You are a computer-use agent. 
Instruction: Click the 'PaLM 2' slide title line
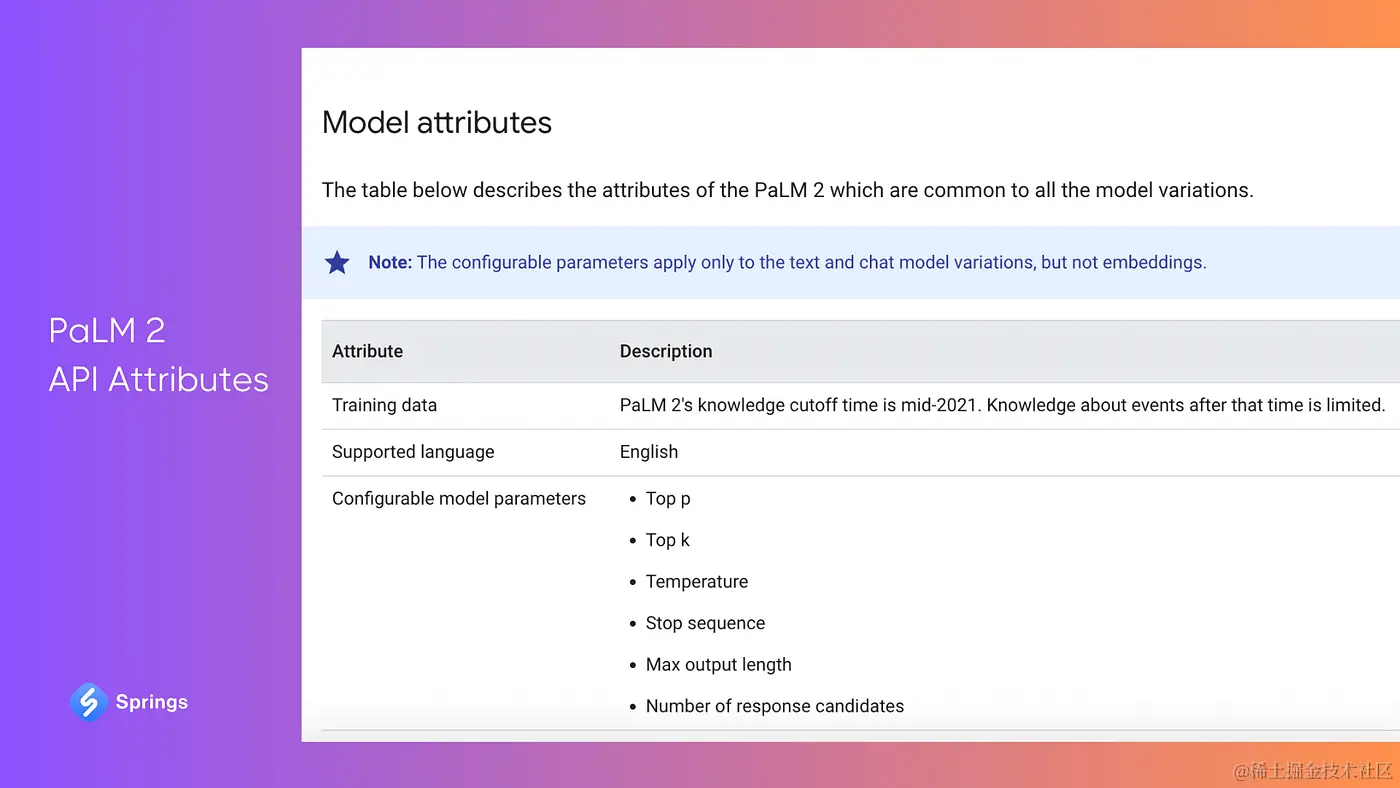tap(107, 330)
